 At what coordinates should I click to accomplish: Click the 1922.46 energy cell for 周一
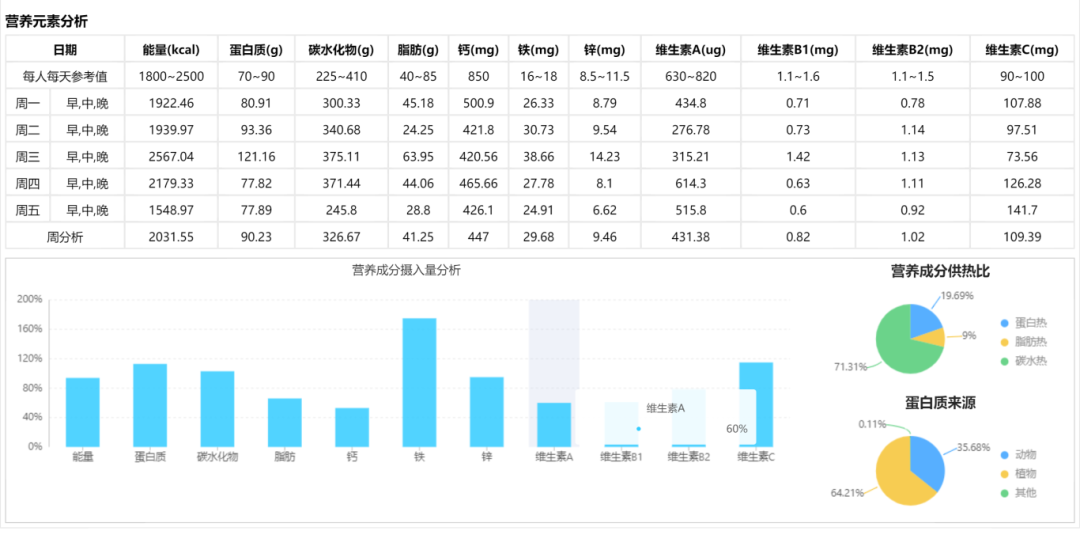click(x=171, y=103)
